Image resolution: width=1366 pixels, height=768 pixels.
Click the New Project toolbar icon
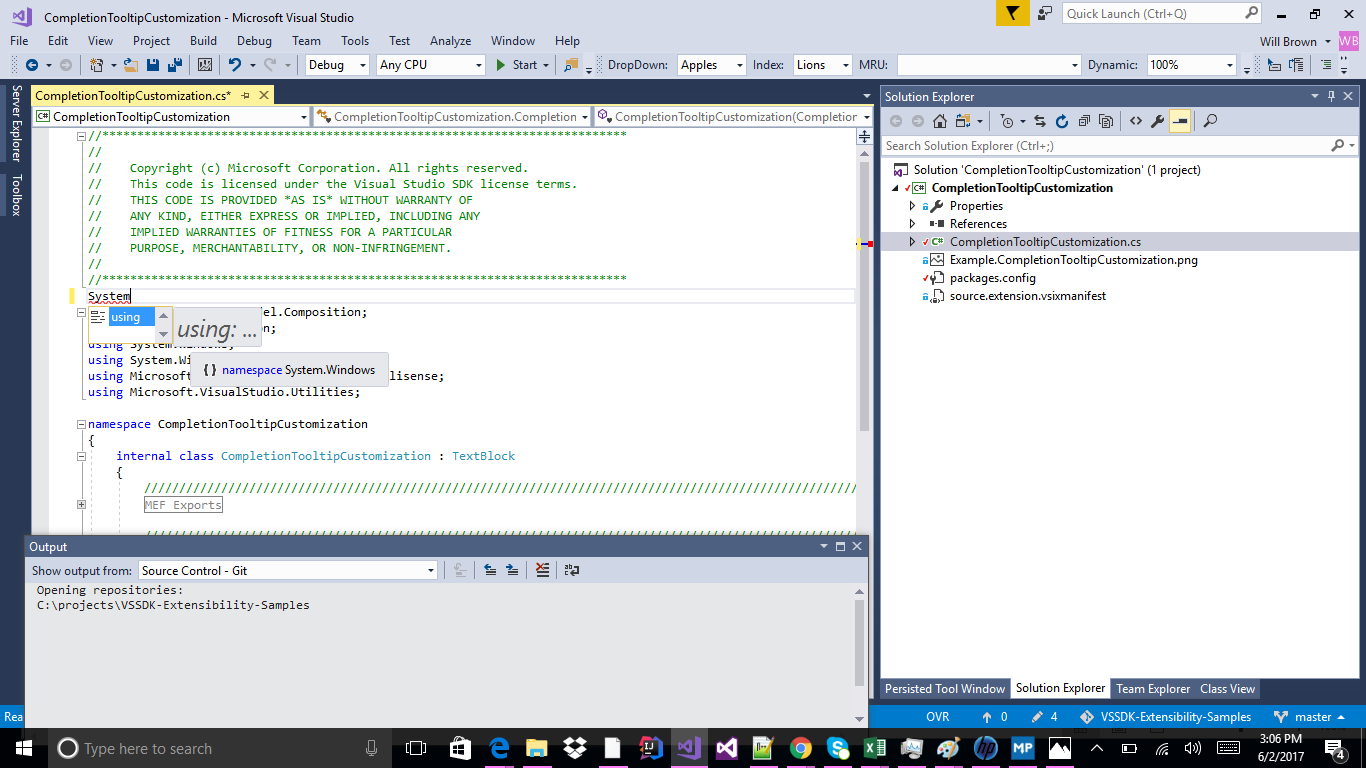click(x=97, y=65)
